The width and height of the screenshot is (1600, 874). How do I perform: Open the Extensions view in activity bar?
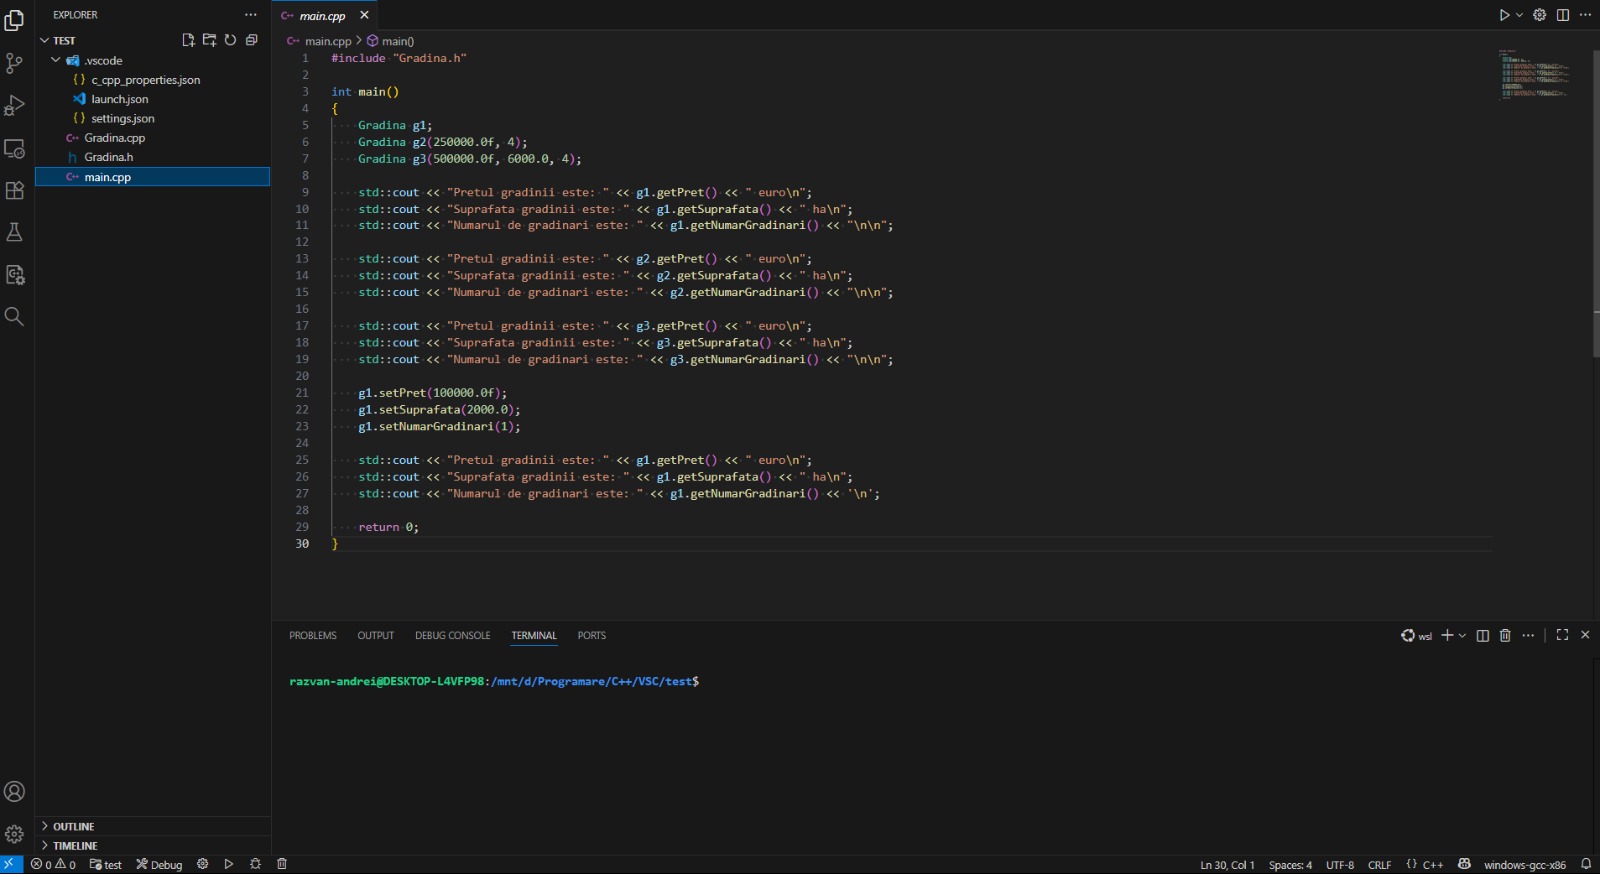pos(14,190)
